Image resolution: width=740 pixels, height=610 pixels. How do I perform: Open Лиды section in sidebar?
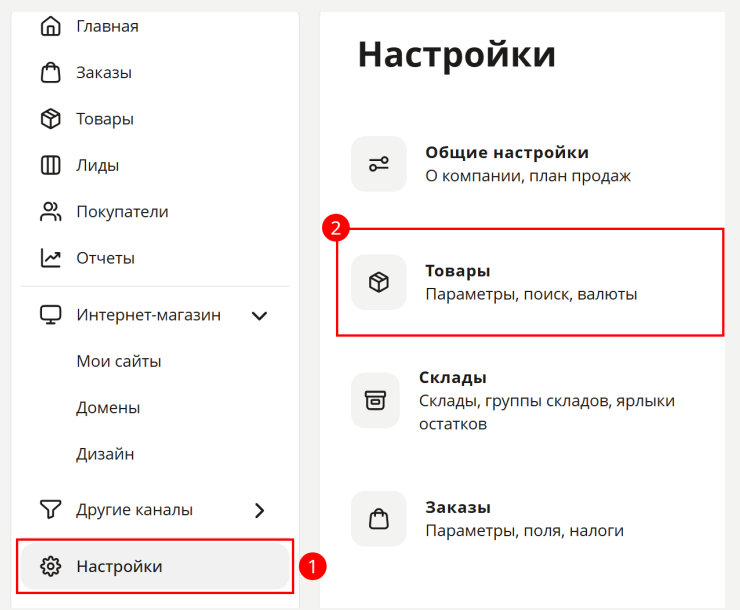click(x=98, y=166)
